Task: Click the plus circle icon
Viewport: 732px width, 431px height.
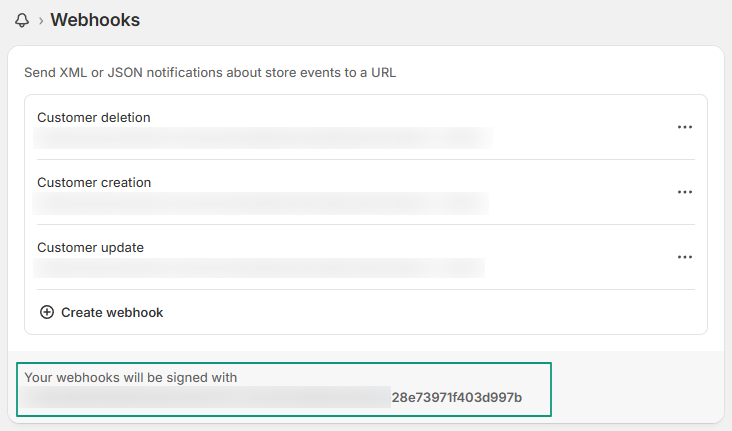Action: coord(47,312)
